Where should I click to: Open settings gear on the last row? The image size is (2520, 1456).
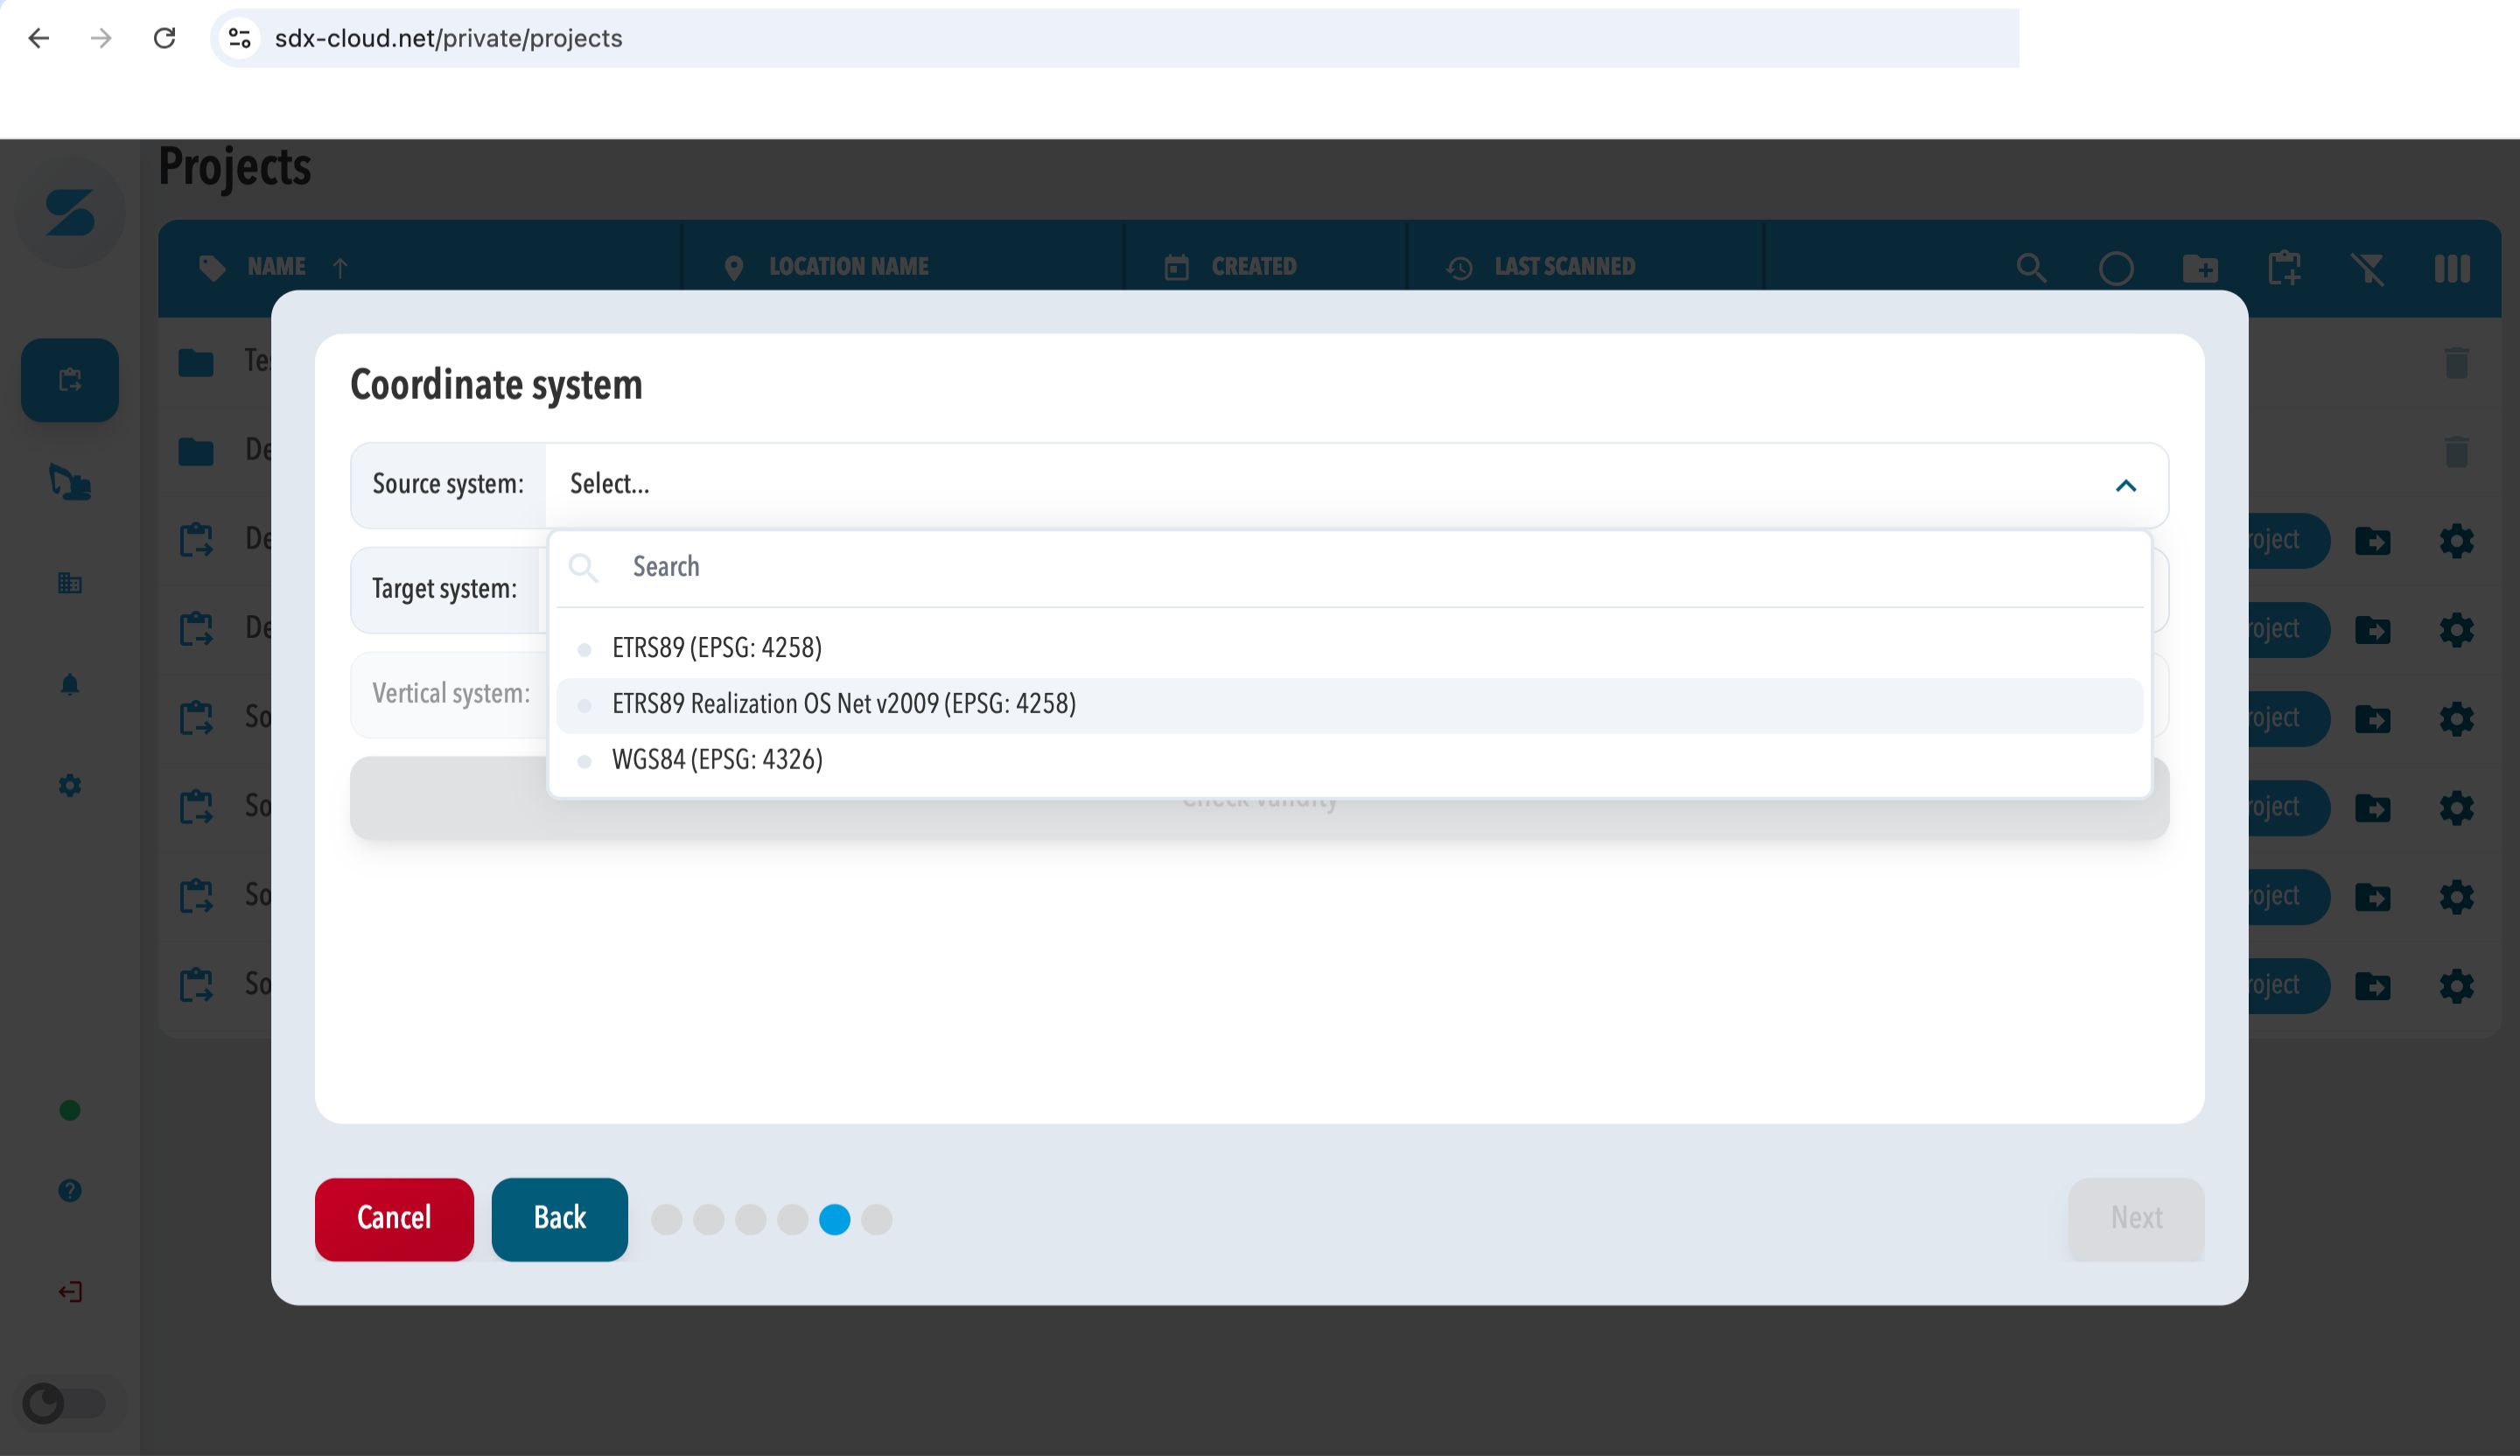coord(2456,986)
